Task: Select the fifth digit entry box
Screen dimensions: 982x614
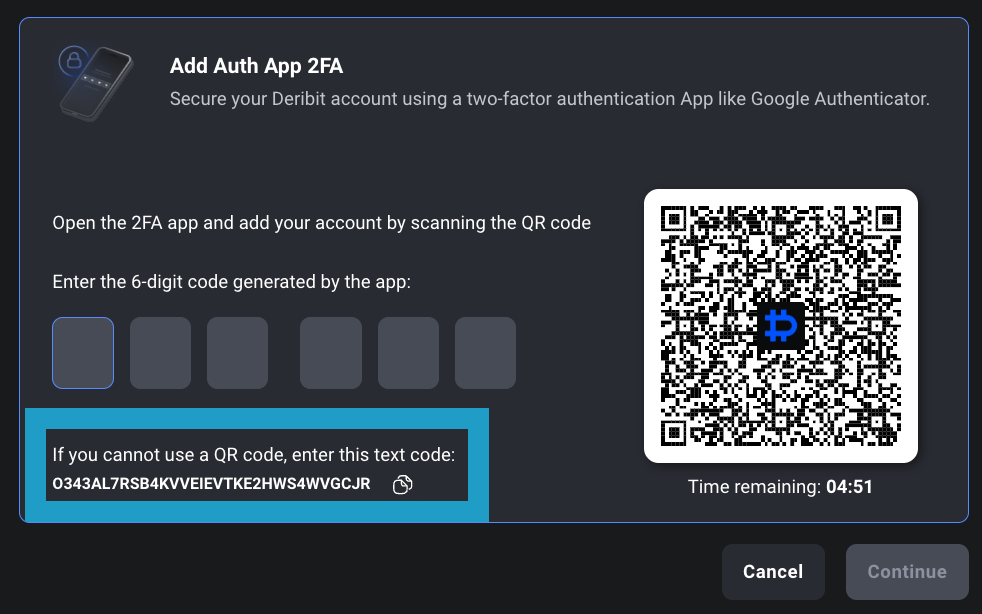Action: [x=408, y=352]
